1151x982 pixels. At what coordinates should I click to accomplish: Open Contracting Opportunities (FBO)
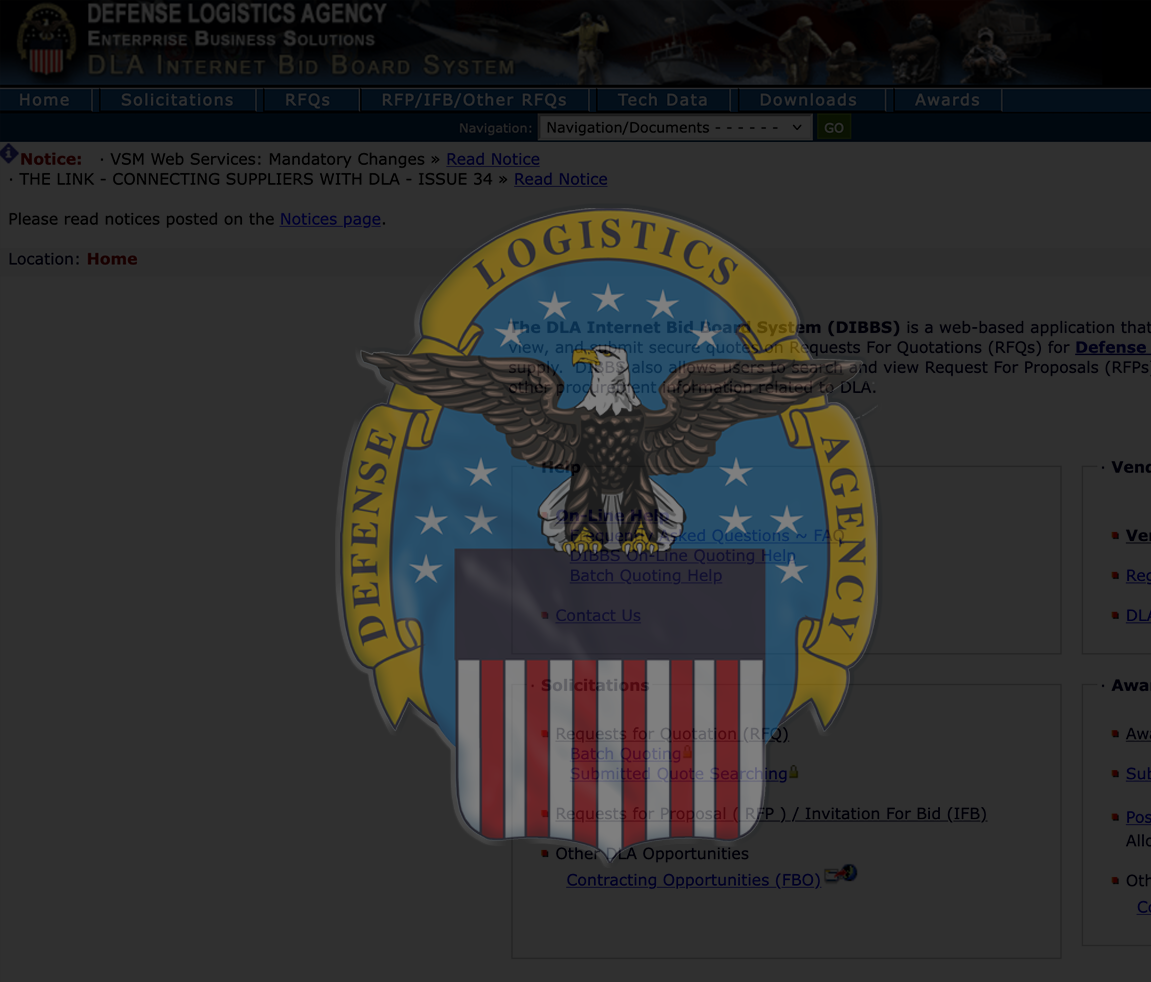click(x=693, y=879)
